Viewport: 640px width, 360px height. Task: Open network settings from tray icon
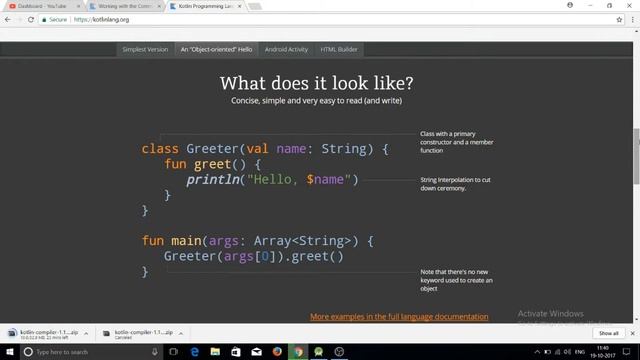coord(558,352)
